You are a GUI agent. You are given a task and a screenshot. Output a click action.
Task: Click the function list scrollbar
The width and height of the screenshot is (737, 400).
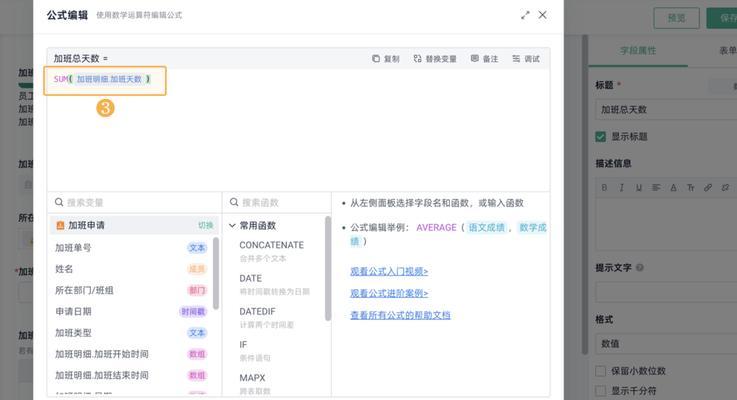pyautogui.click(x=328, y=268)
